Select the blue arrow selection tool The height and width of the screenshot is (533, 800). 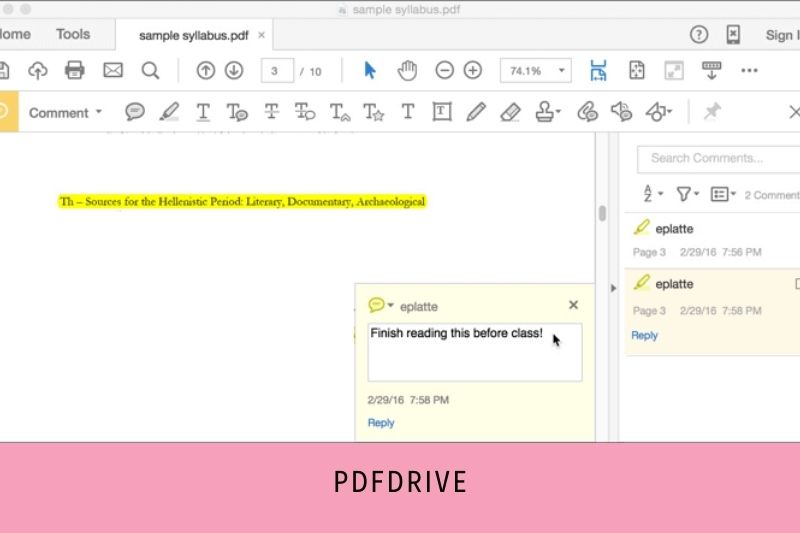pyautogui.click(x=370, y=70)
